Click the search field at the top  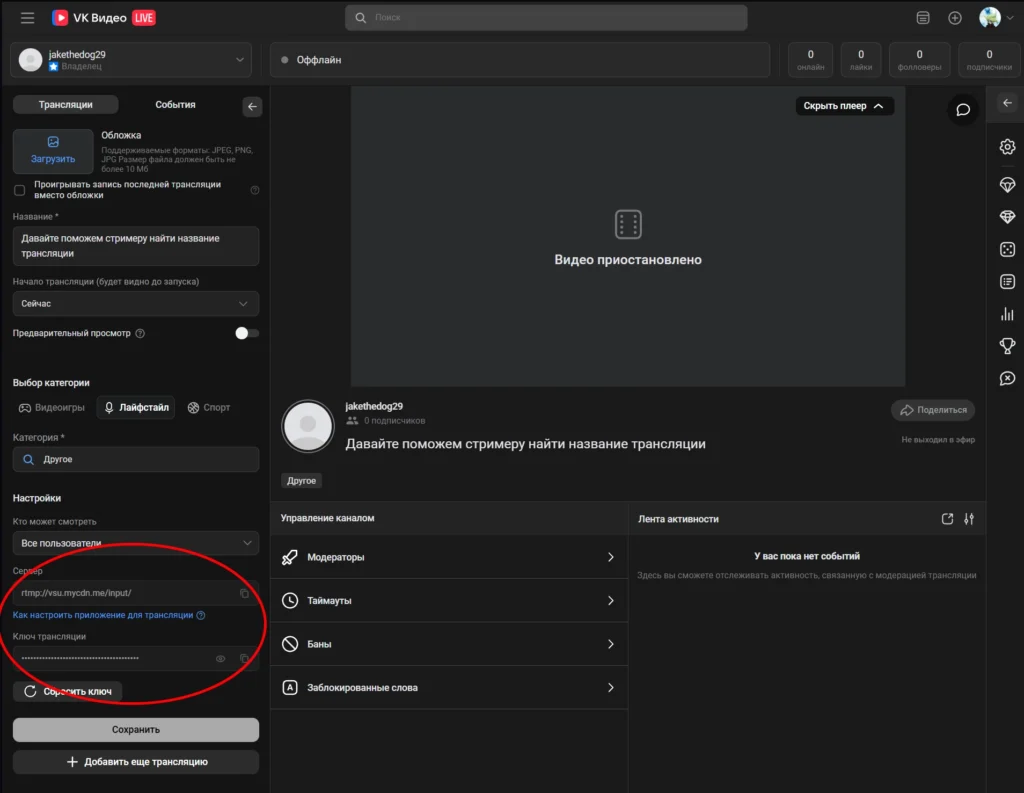coord(548,17)
